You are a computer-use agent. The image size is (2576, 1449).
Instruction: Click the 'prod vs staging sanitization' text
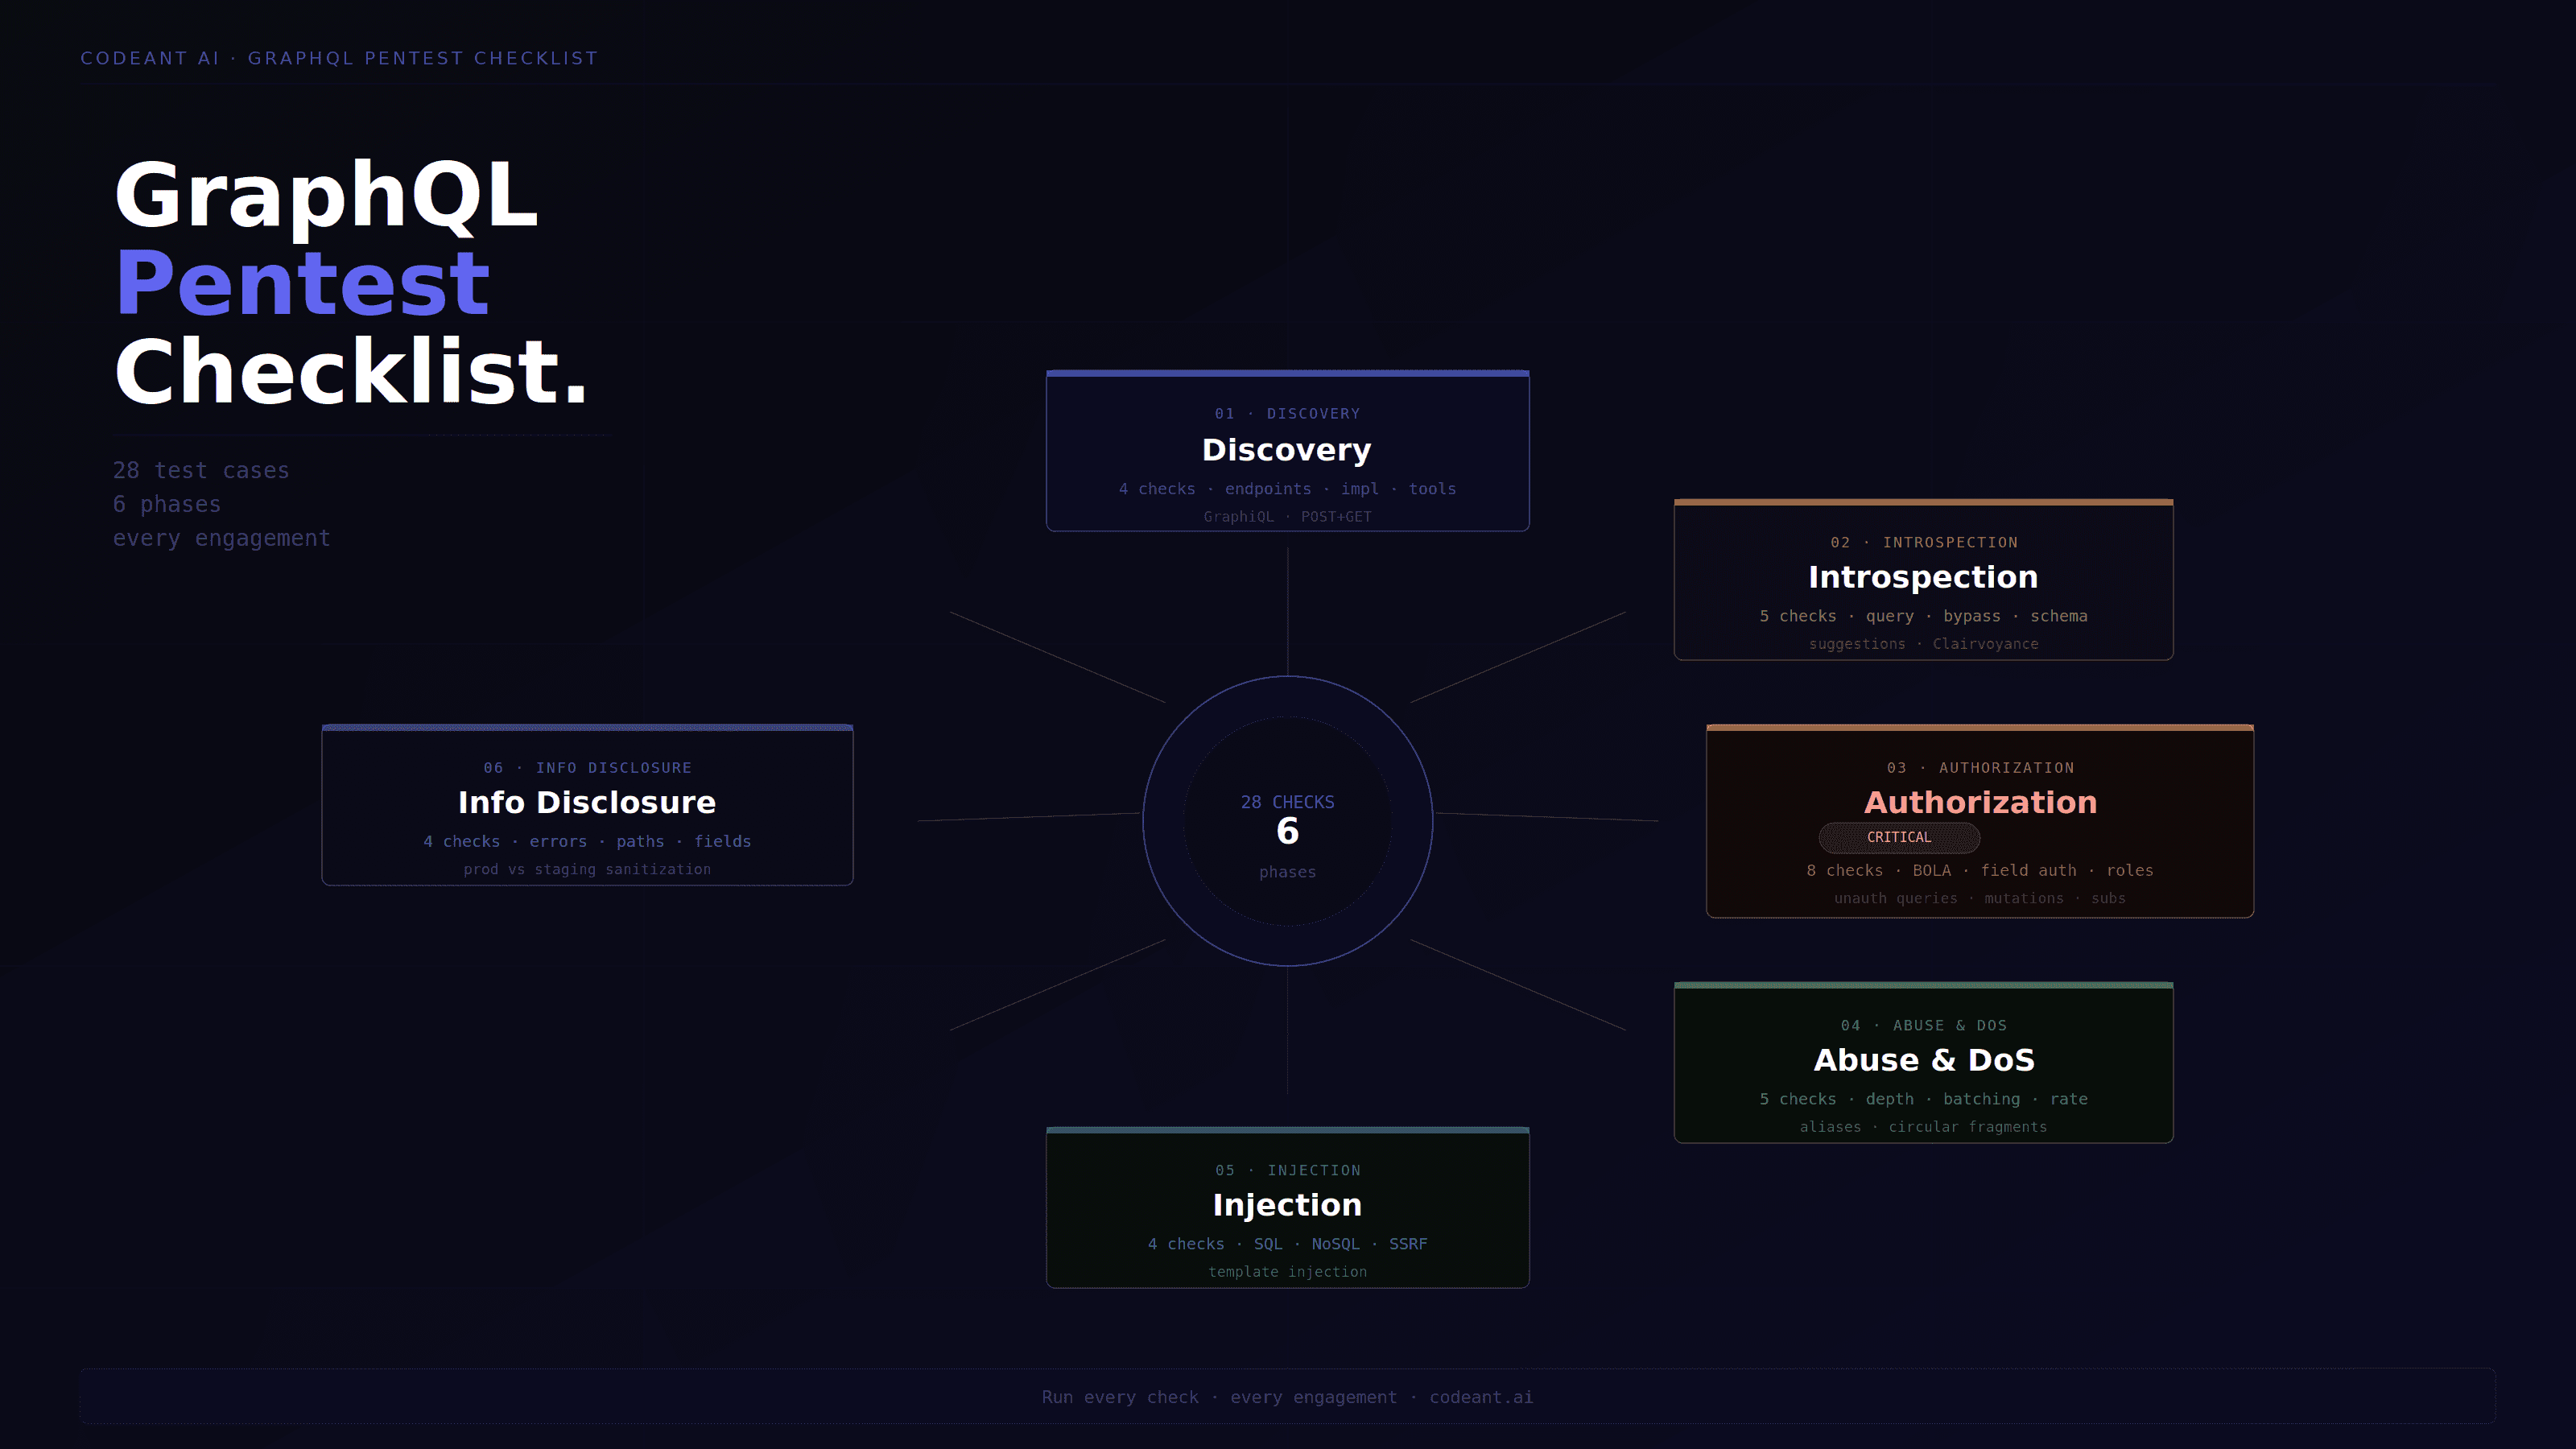pyautogui.click(x=587, y=869)
